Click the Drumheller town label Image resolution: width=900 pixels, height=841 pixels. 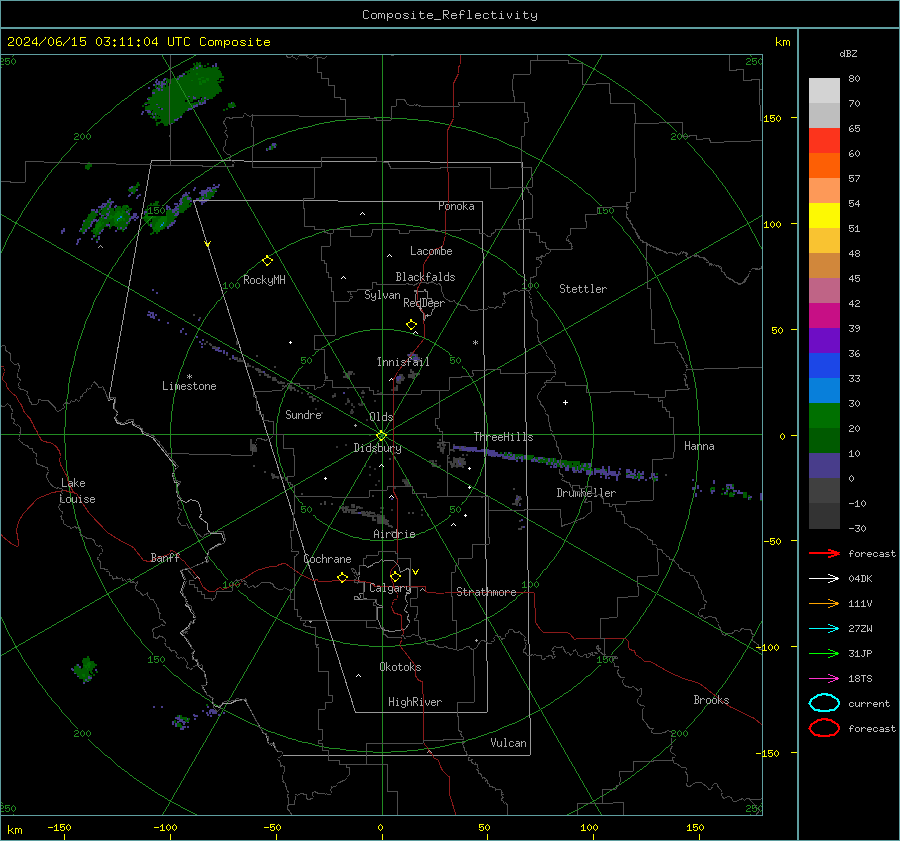click(586, 493)
